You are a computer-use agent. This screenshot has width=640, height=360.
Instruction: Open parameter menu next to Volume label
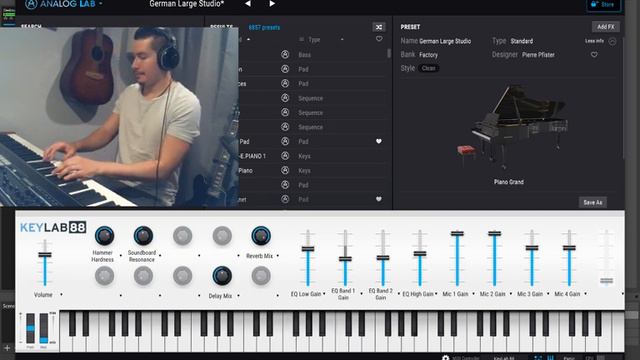click(61, 294)
